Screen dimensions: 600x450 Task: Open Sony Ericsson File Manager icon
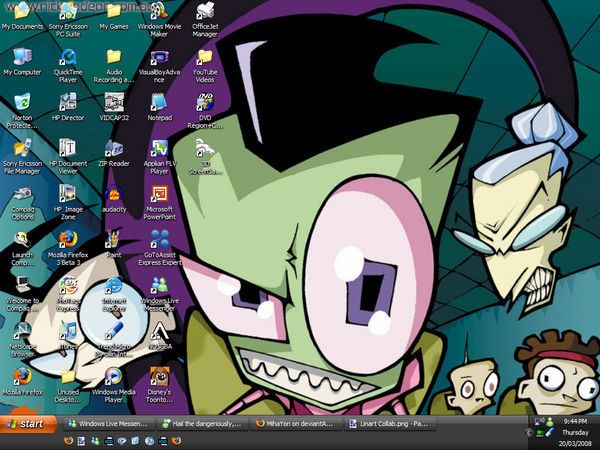point(22,157)
